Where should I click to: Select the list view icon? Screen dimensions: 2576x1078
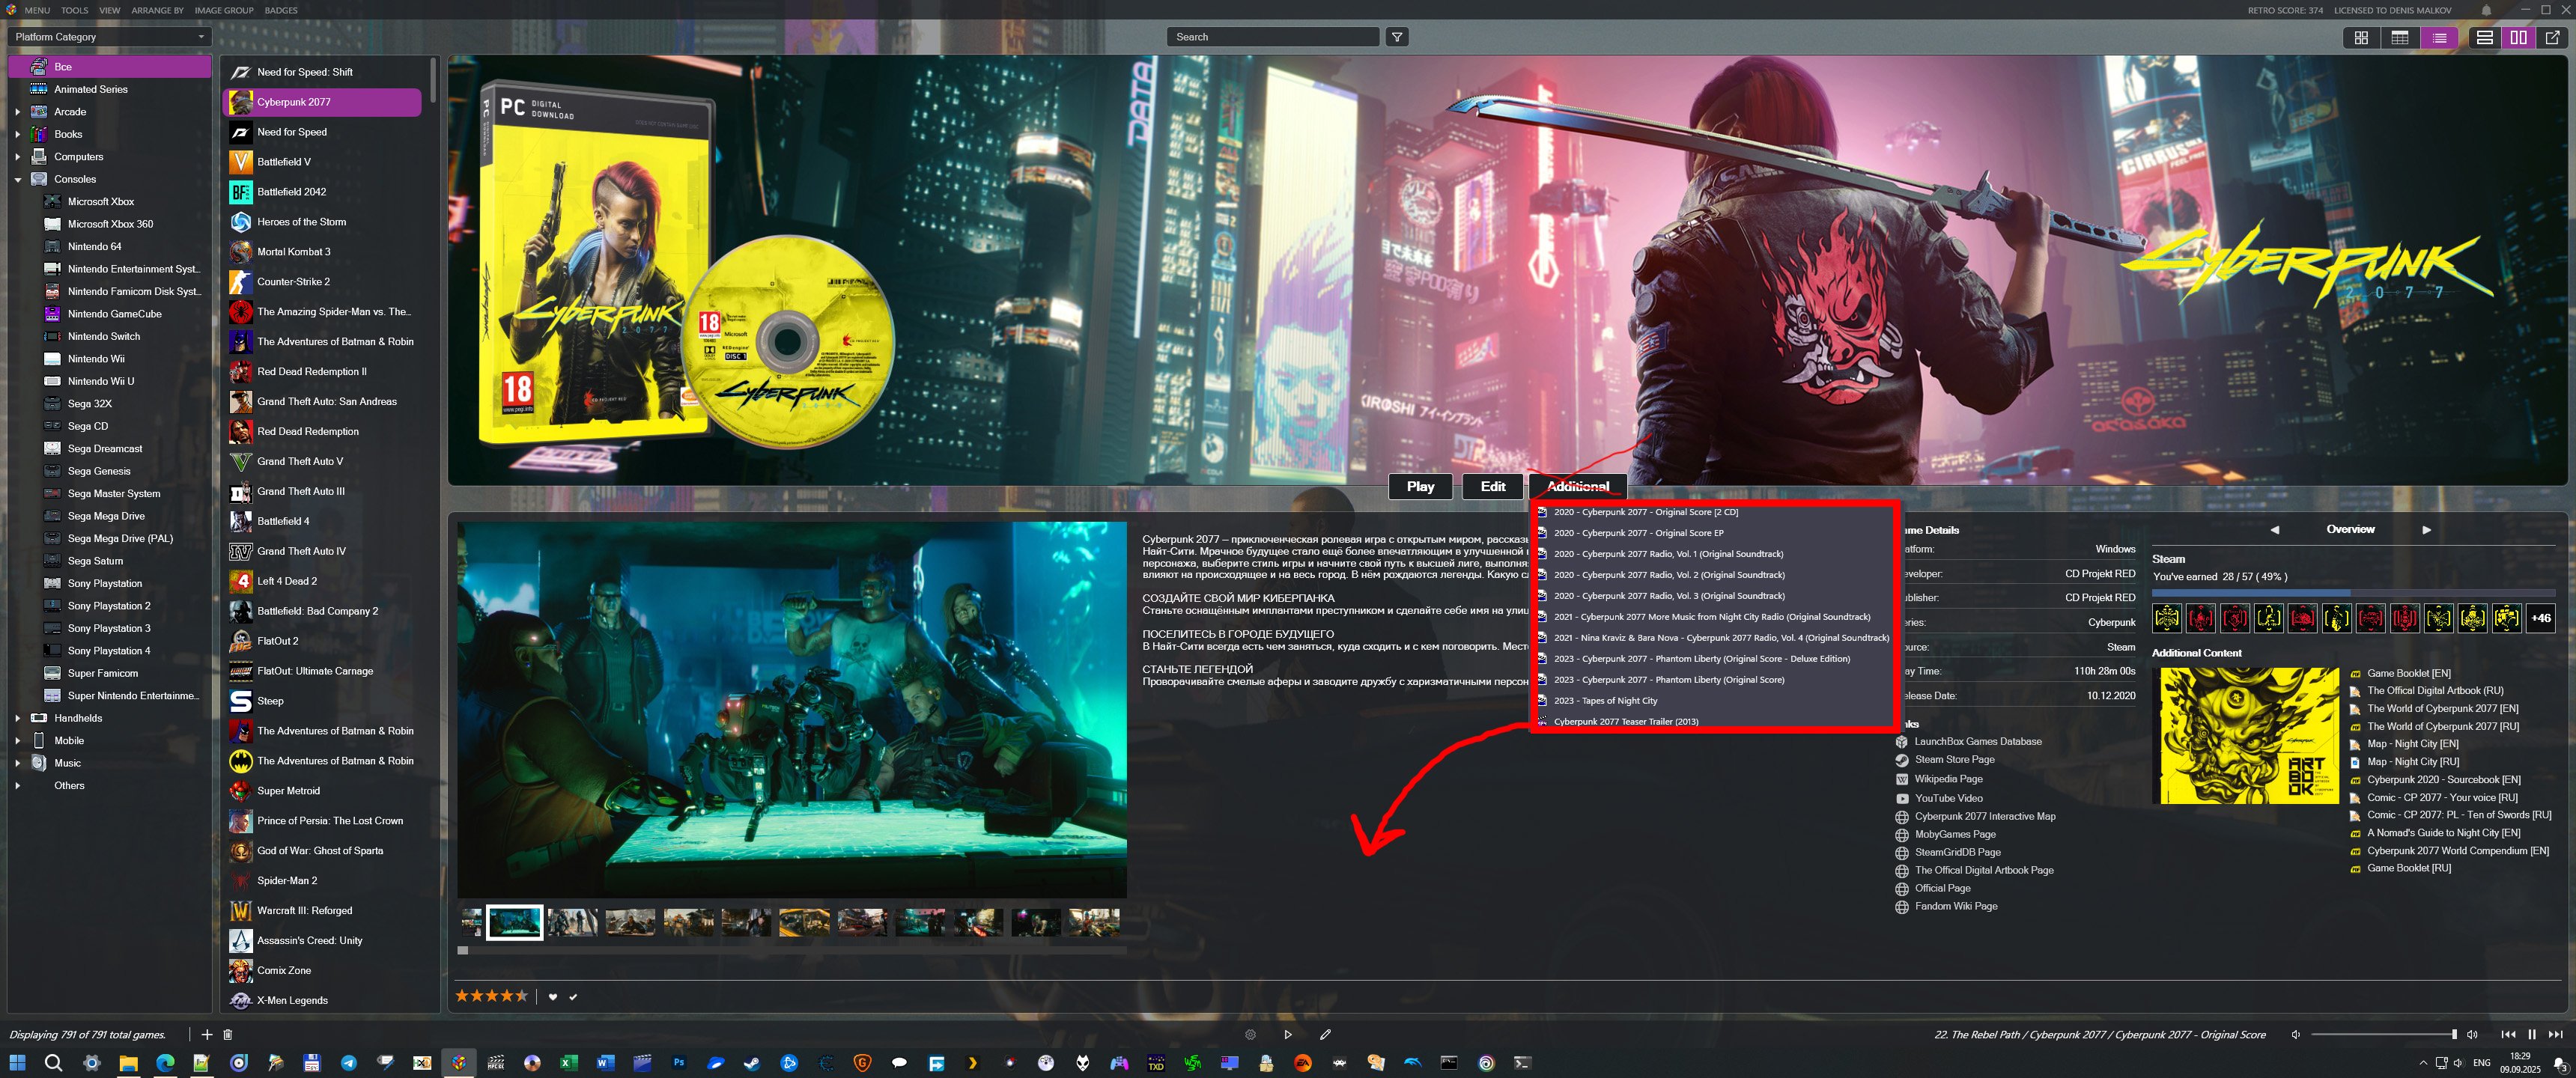[x=2439, y=37]
